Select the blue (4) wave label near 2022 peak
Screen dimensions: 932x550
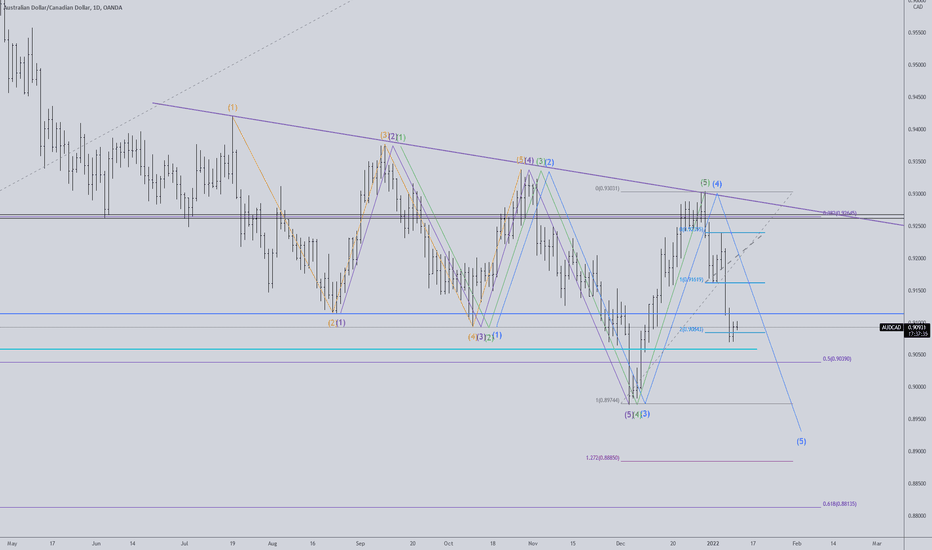tap(717, 184)
